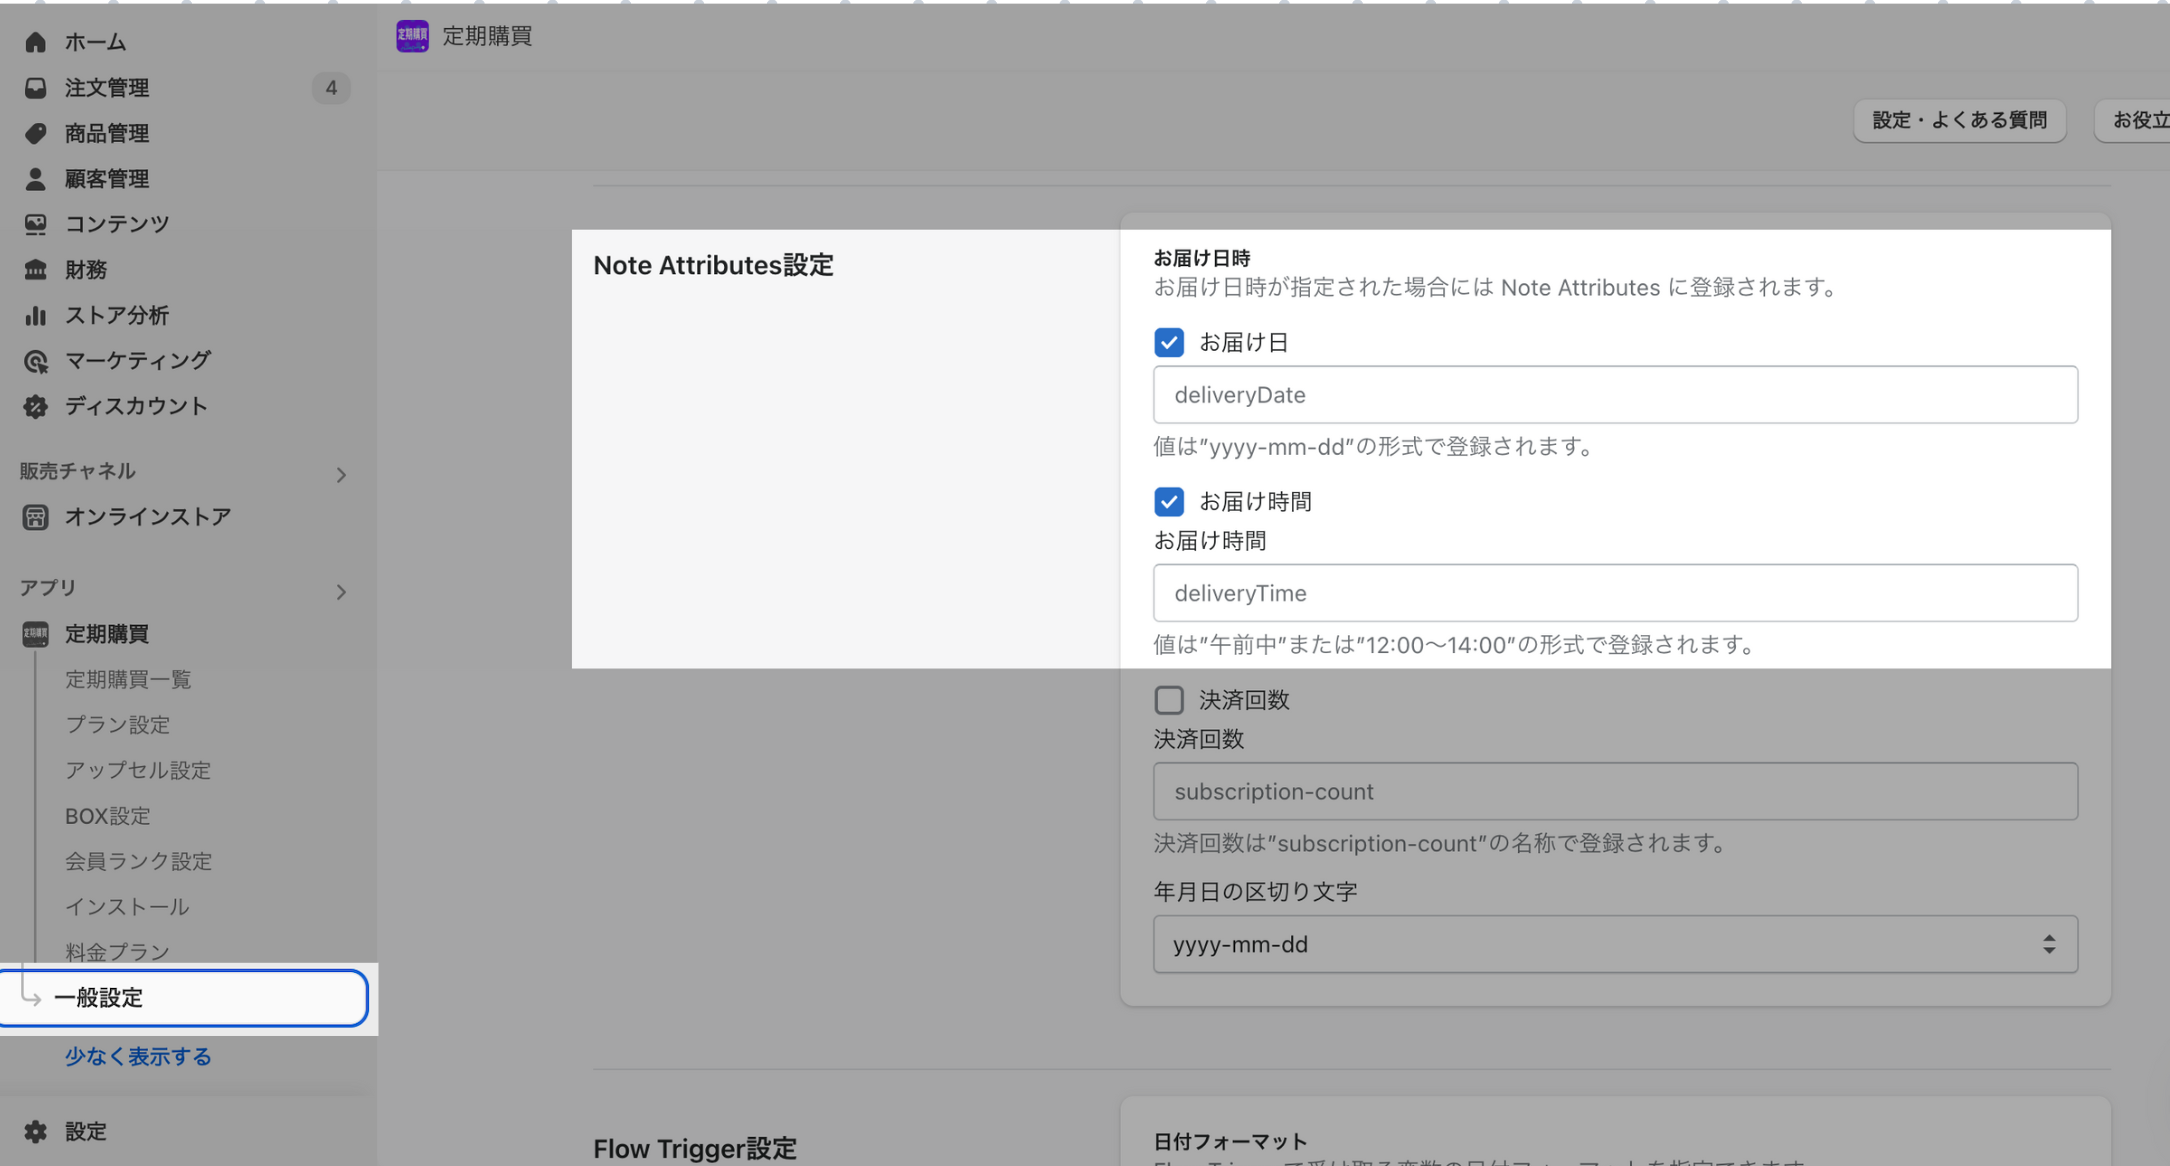Open the 年月日の区切り文字 dropdown
This screenshot has width=2170, height=1166.
point(1615,944)
